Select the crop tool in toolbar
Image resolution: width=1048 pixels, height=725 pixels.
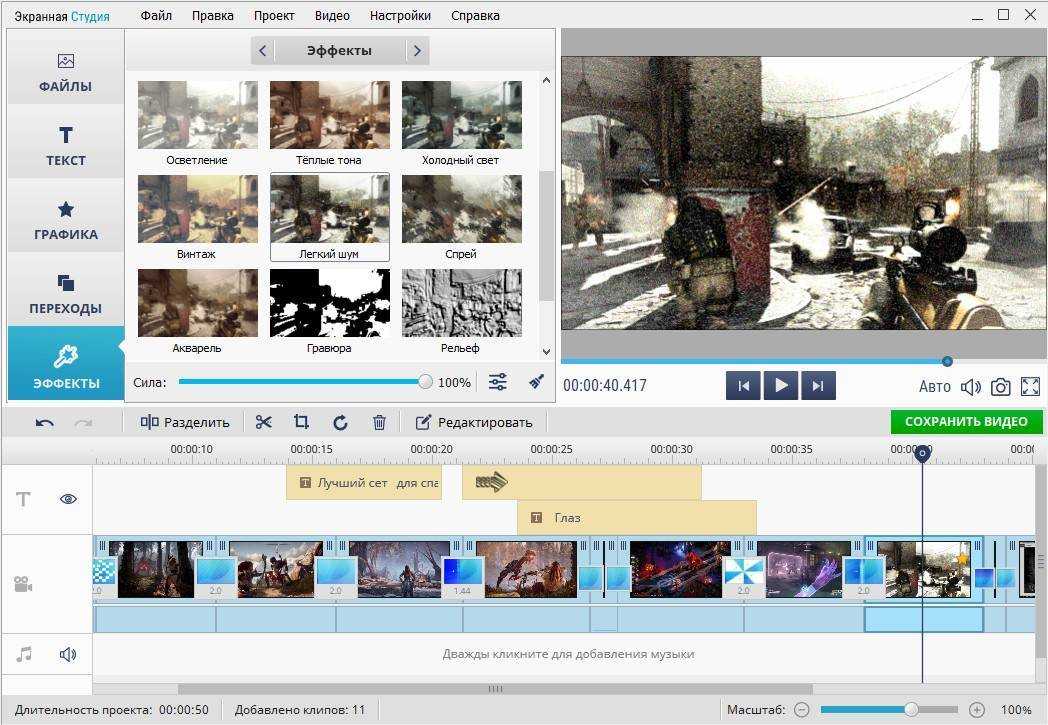(301, 422)
